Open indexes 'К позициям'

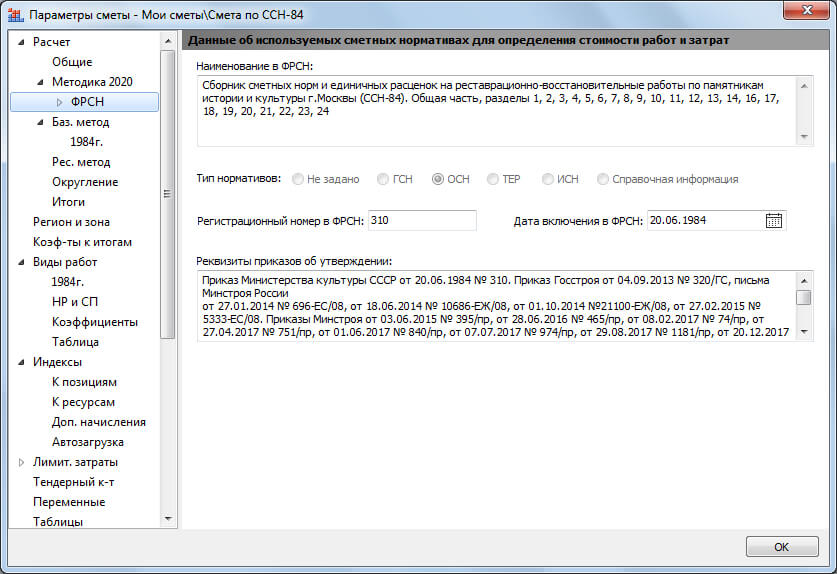(x=84, y=382)
